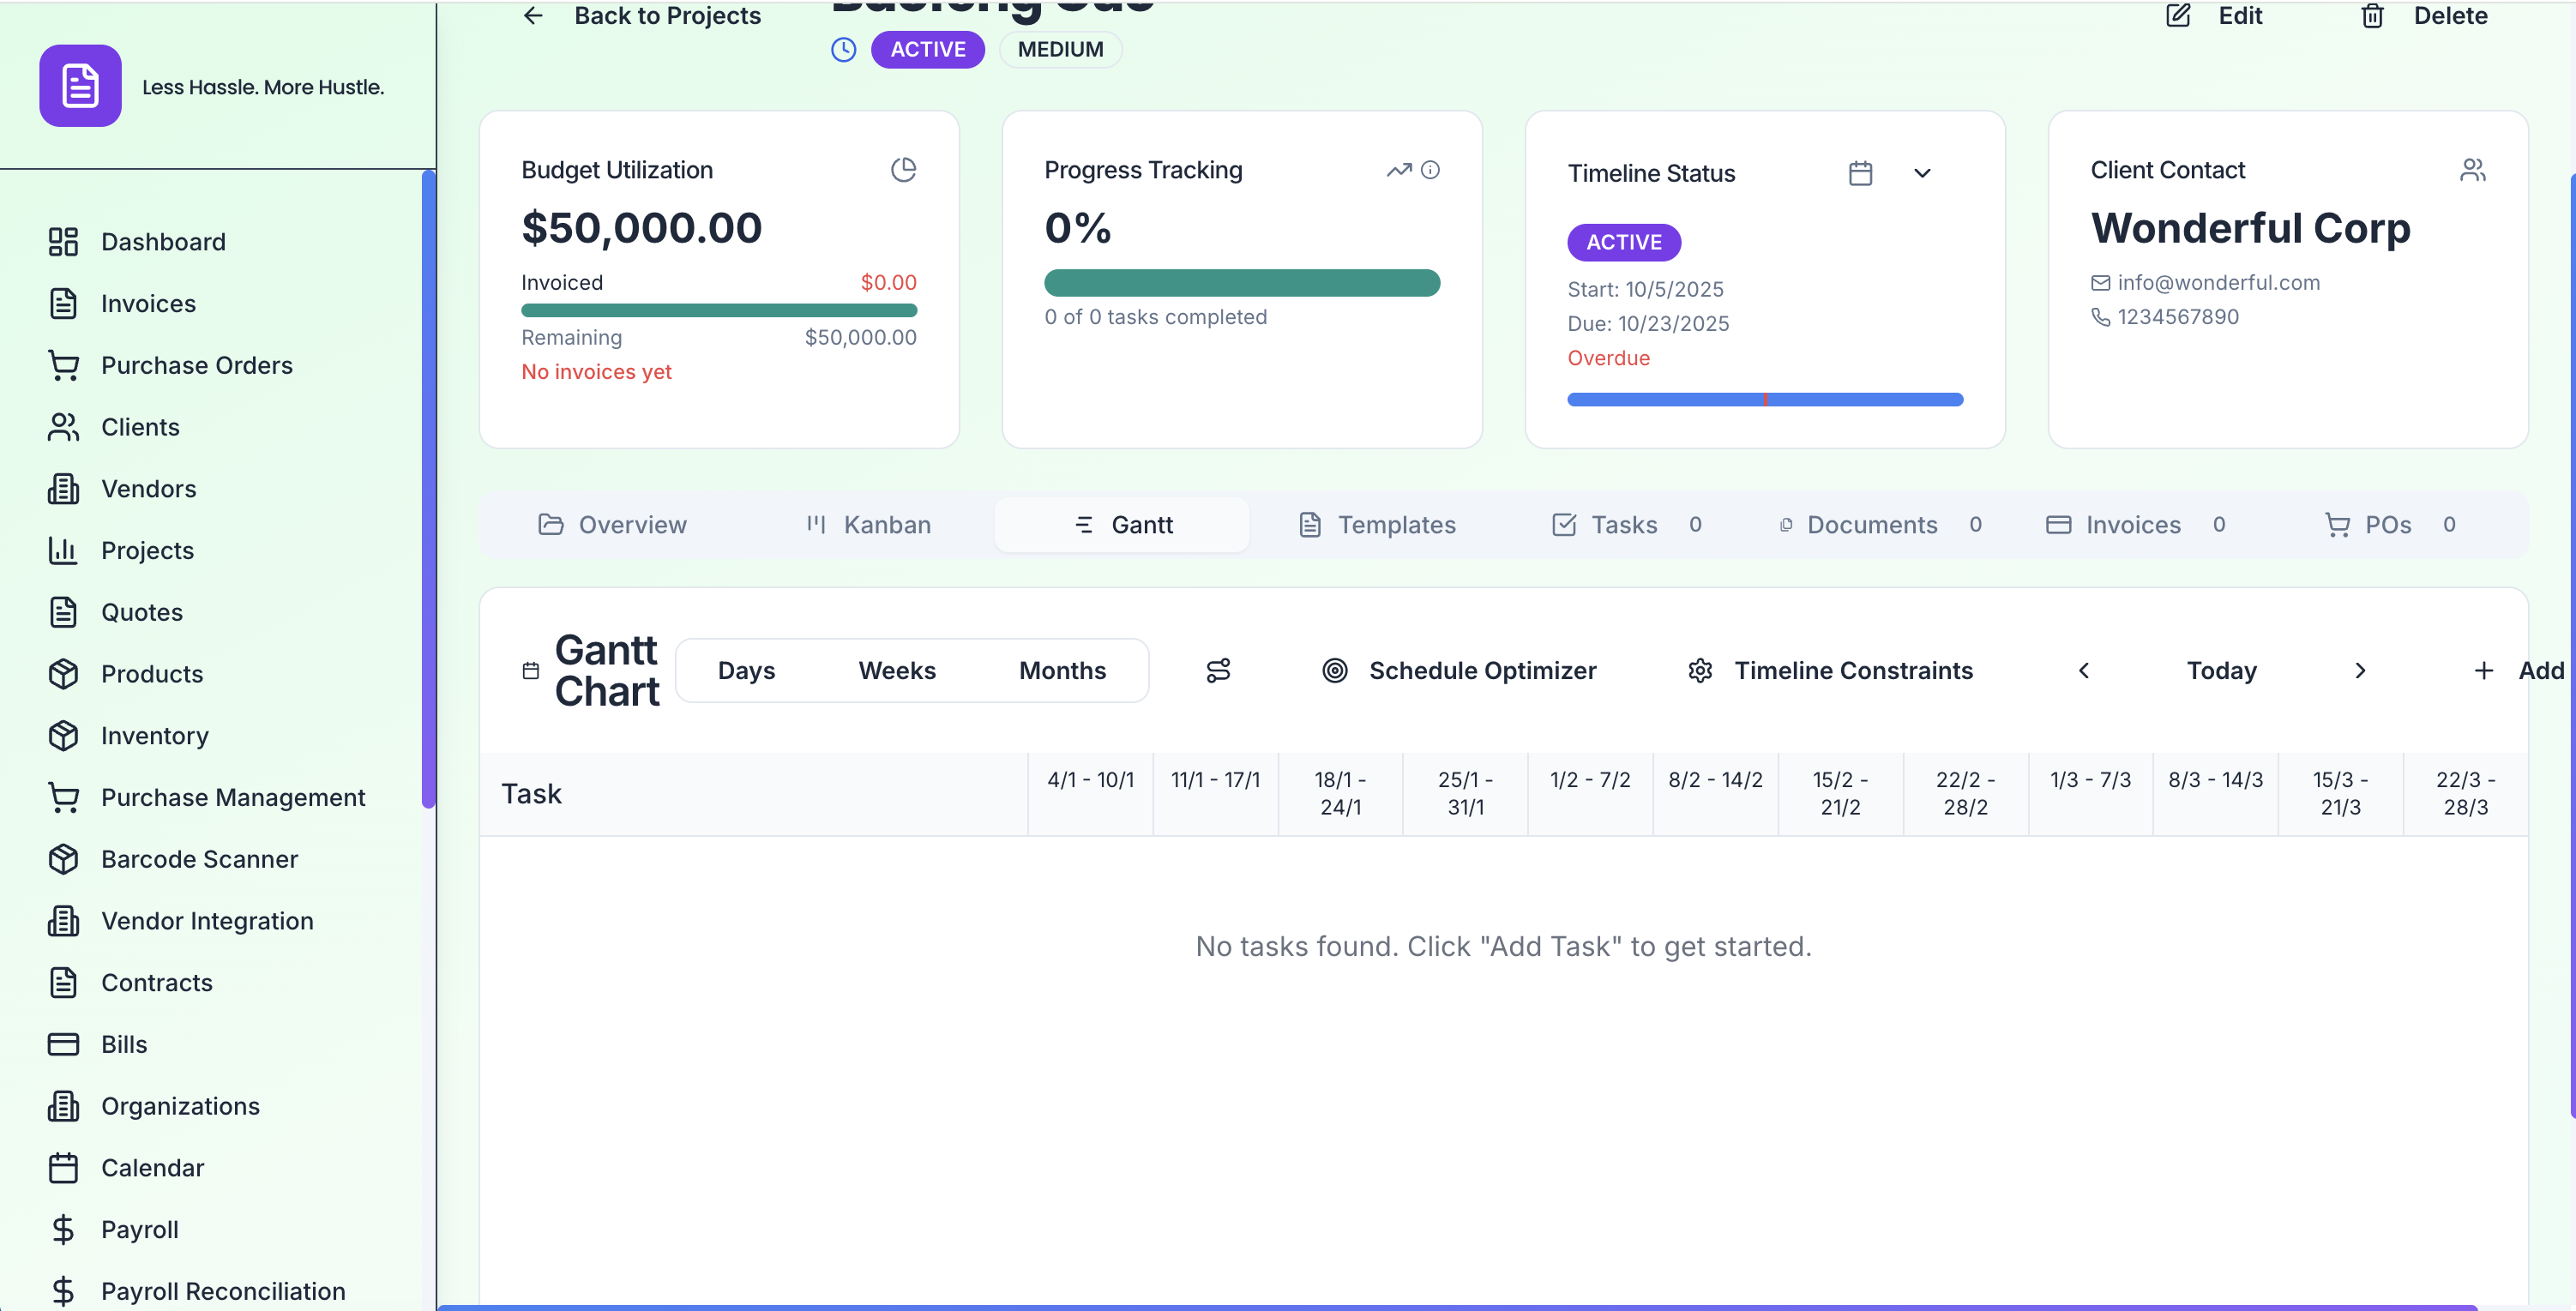
Task: Click Back to Projects link
Action: pyautogui.click(x=643, y=16)
